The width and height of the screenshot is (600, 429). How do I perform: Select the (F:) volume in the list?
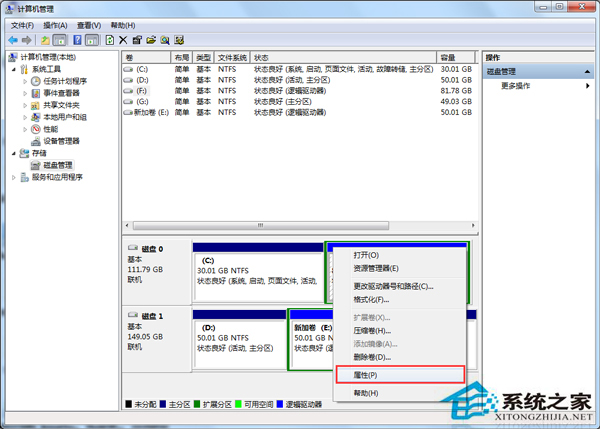pyautogui.click(x=142, y=91)
